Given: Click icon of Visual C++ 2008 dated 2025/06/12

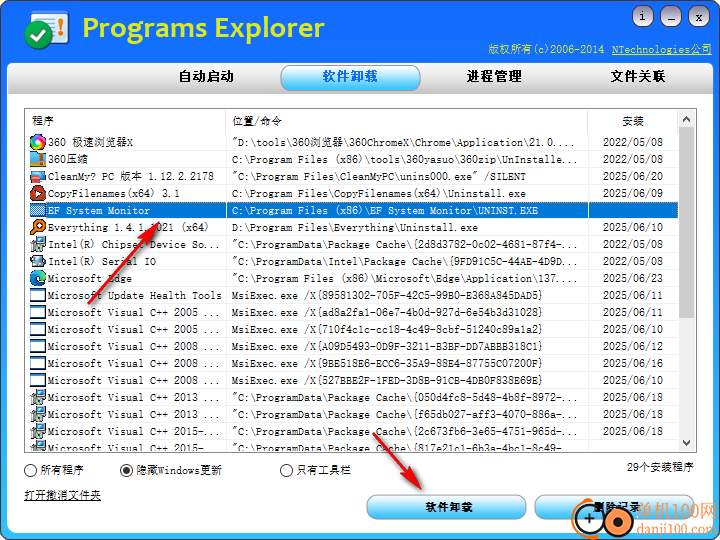Looking at the screenshot, I should [38, 346].
